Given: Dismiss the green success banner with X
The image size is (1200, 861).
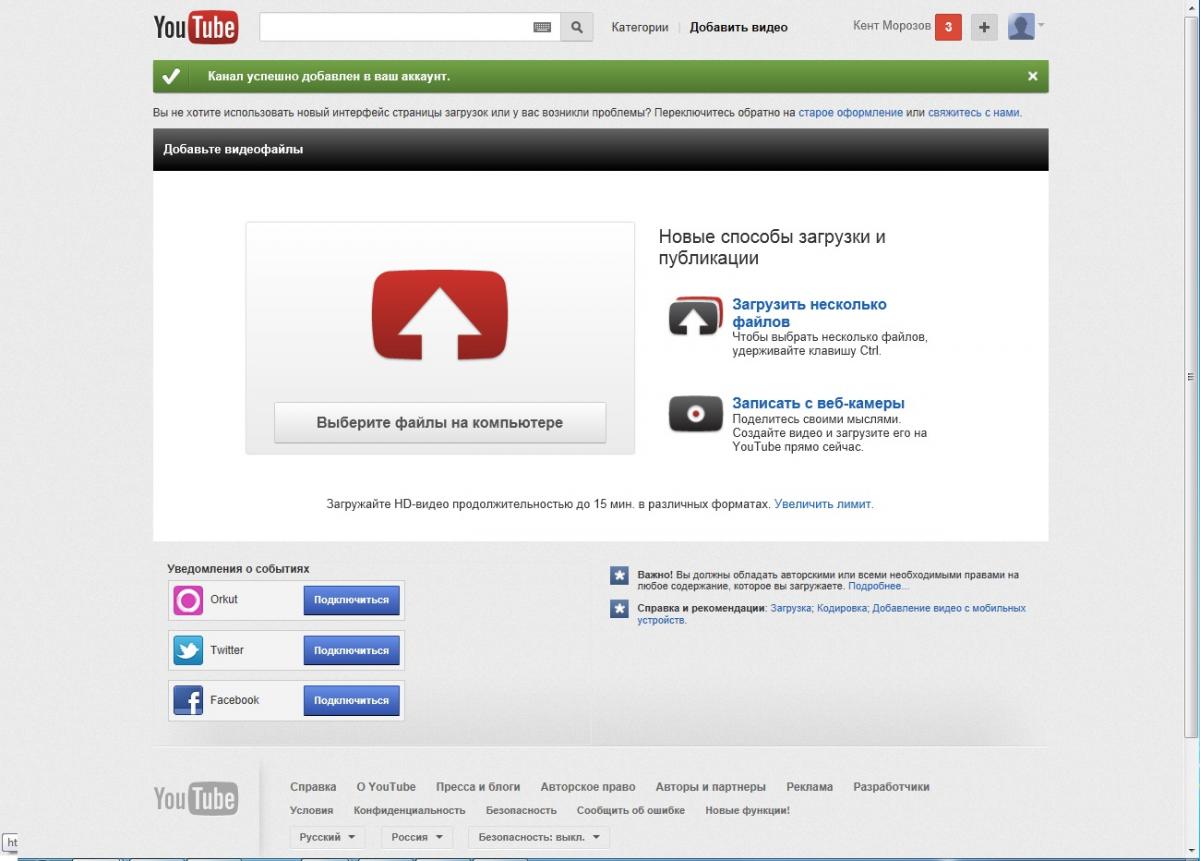Looking at the screenshot, I should pos(1033,76).
